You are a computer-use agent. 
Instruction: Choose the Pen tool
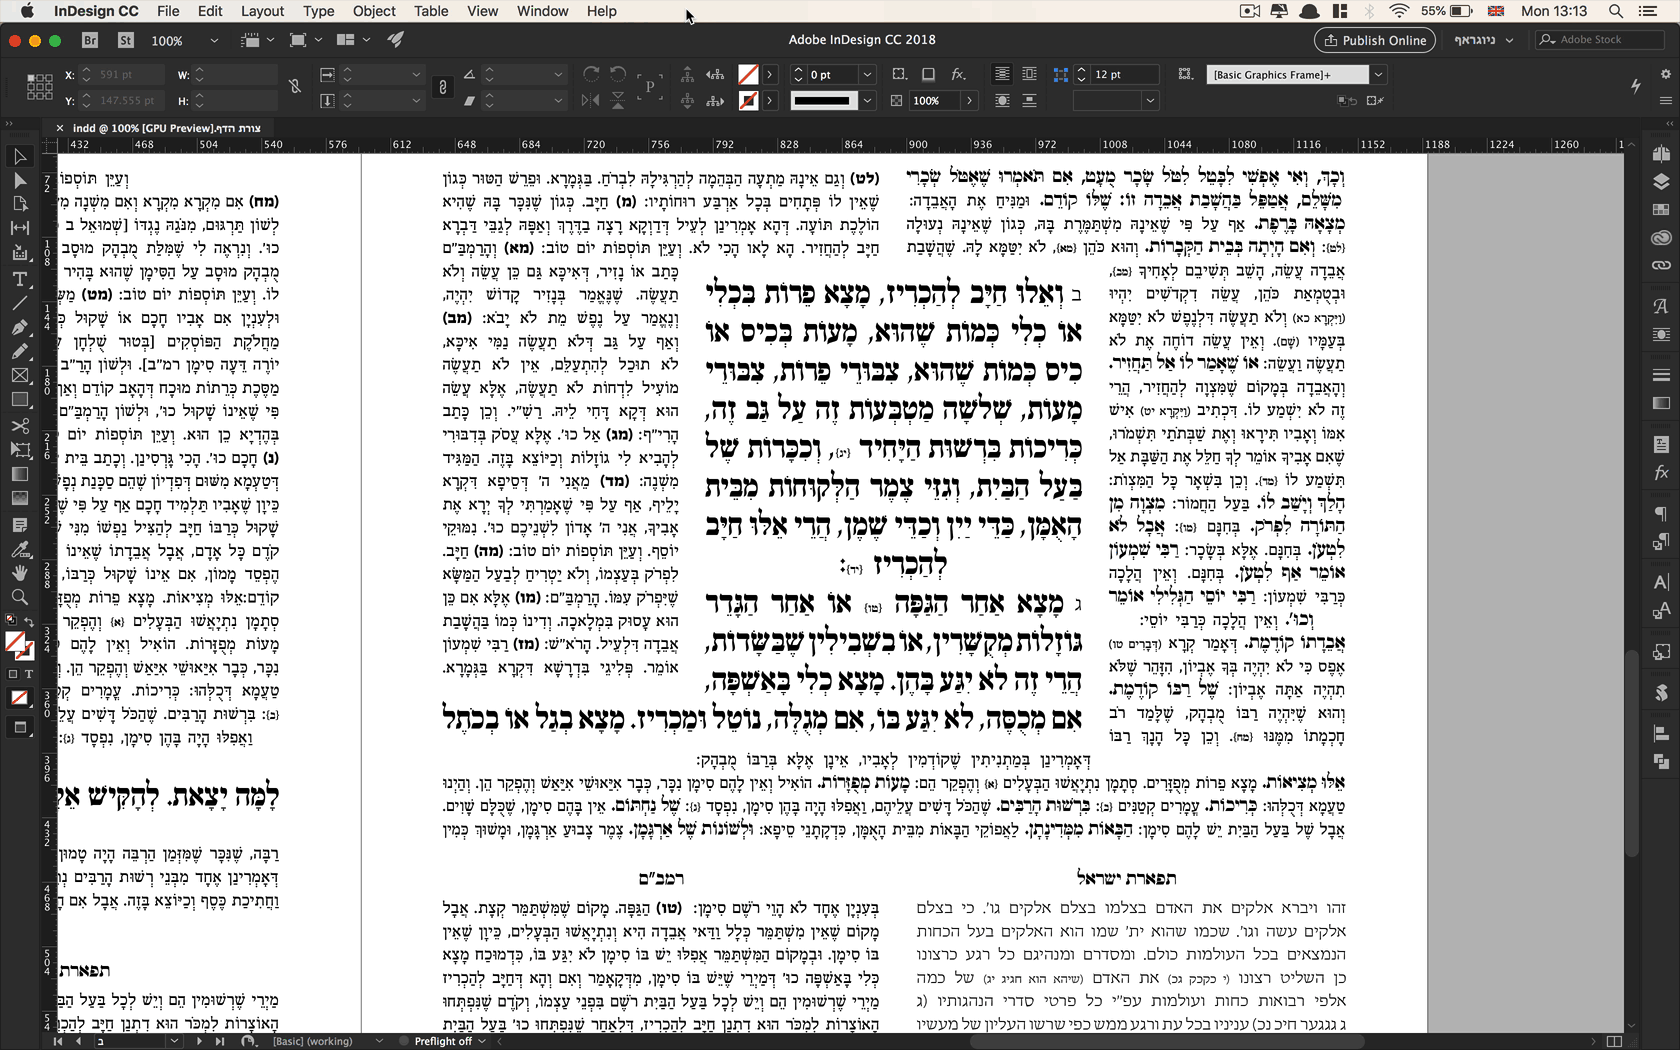tap(19, 327)
